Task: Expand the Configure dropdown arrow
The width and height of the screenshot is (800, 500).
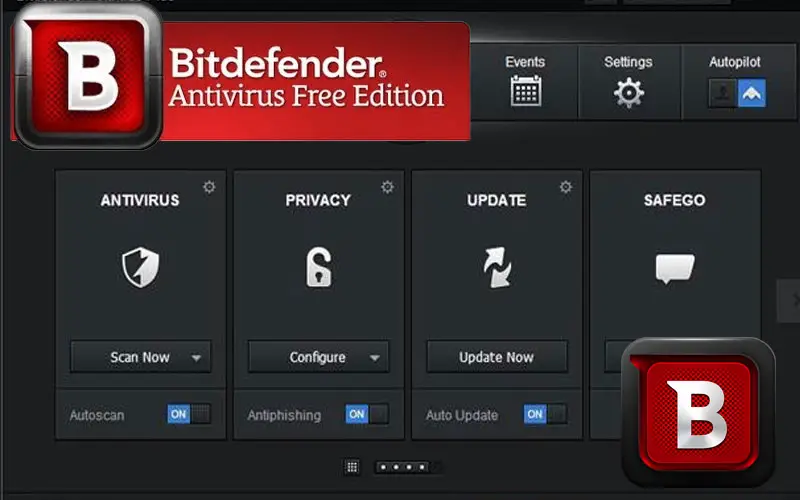Action: point(374,358)
